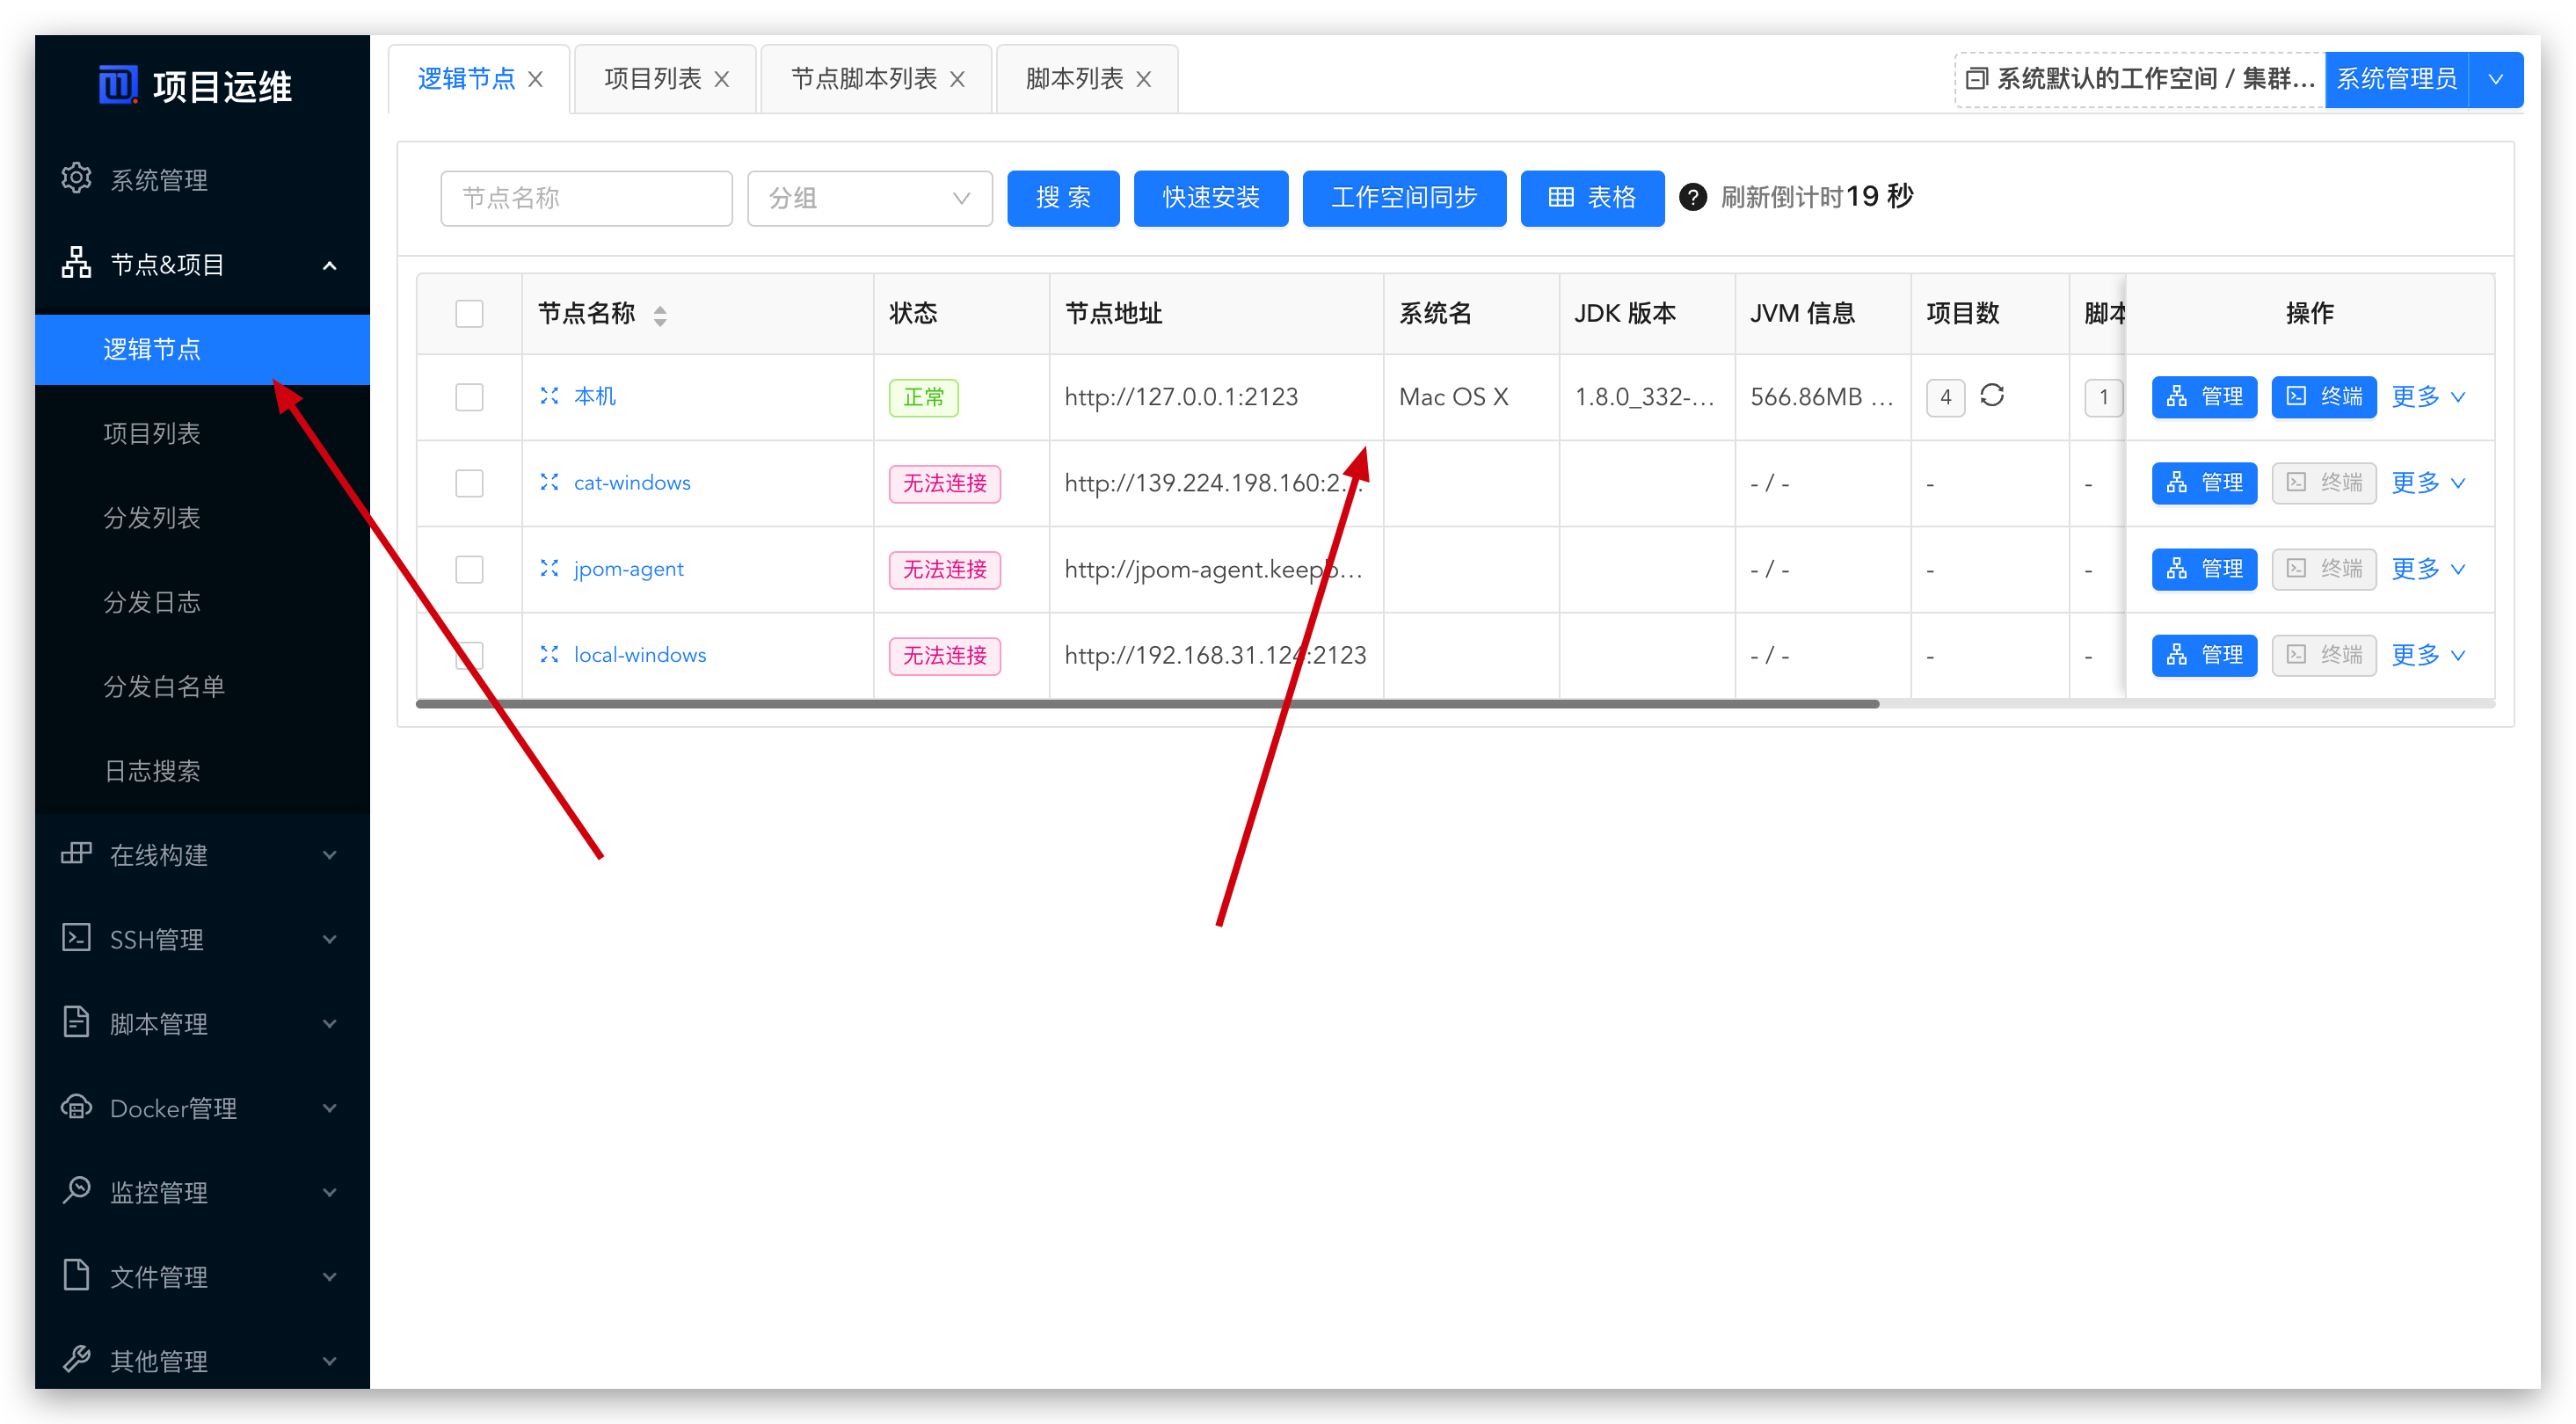Close the 脚本列表 tab

pyautogui.click(x=1144, y=79)
